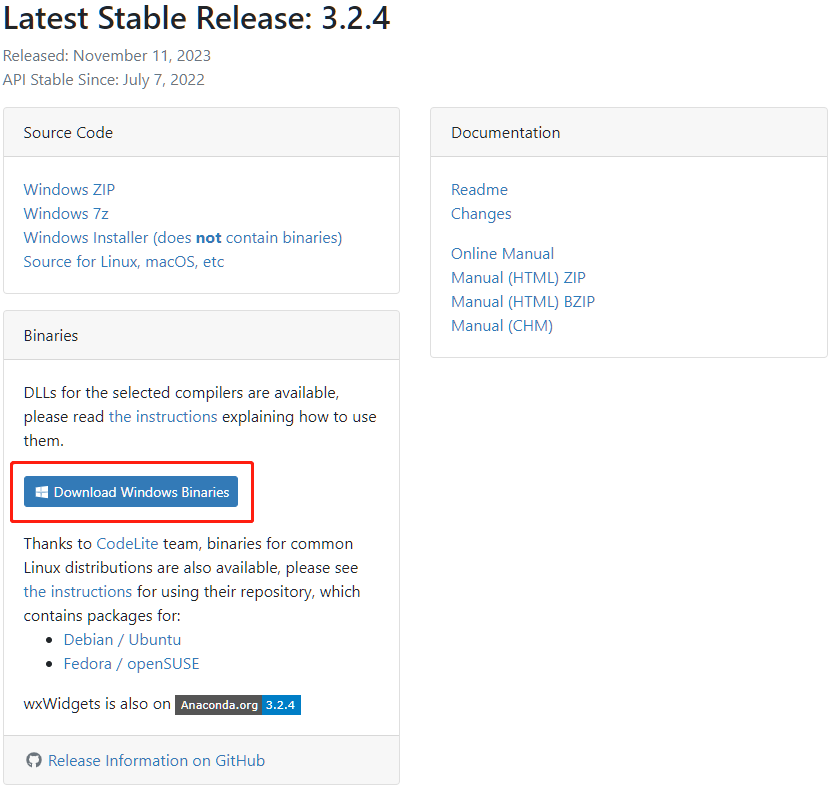Image resolution: width=836 pixels, height=797 pixels.
Task: Open 'the instructions' link for DLL usage
Action: pos(163,416)
